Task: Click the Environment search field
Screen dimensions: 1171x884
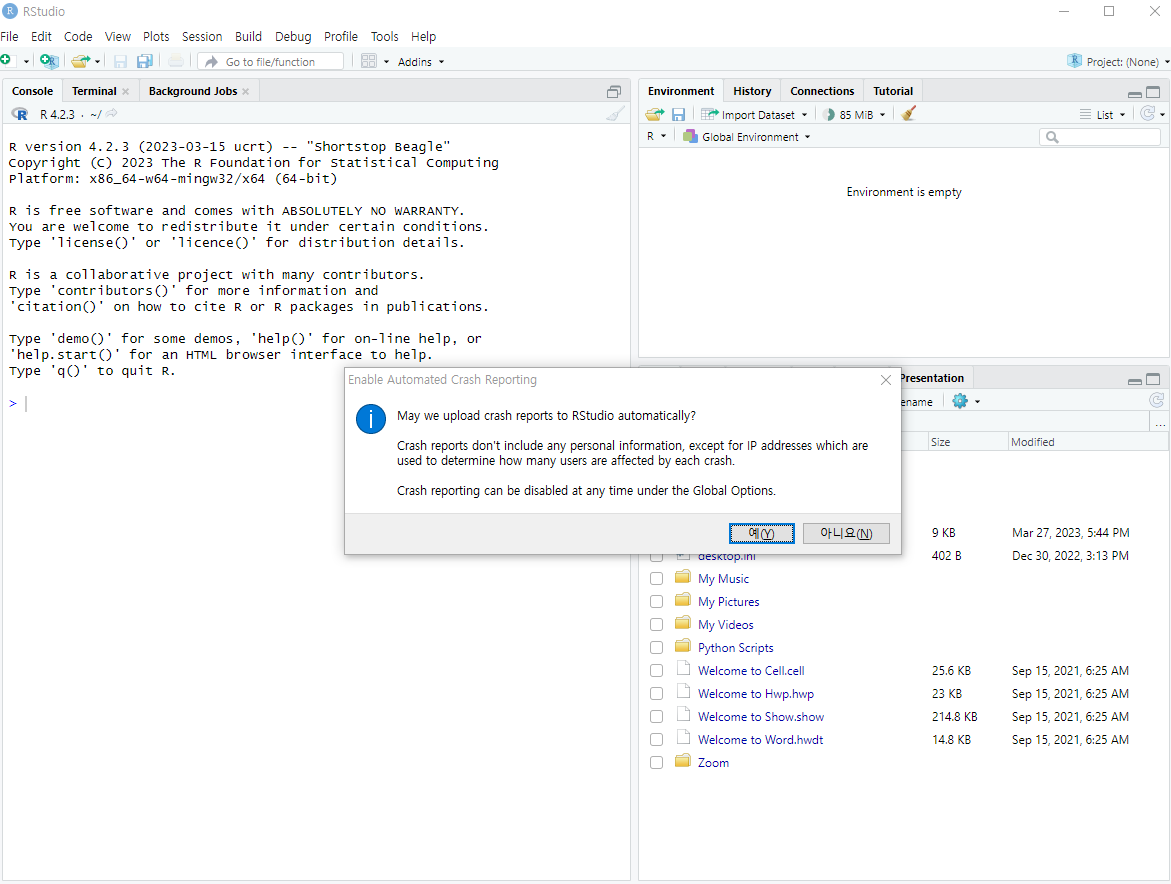Action: click(1099, 137)
